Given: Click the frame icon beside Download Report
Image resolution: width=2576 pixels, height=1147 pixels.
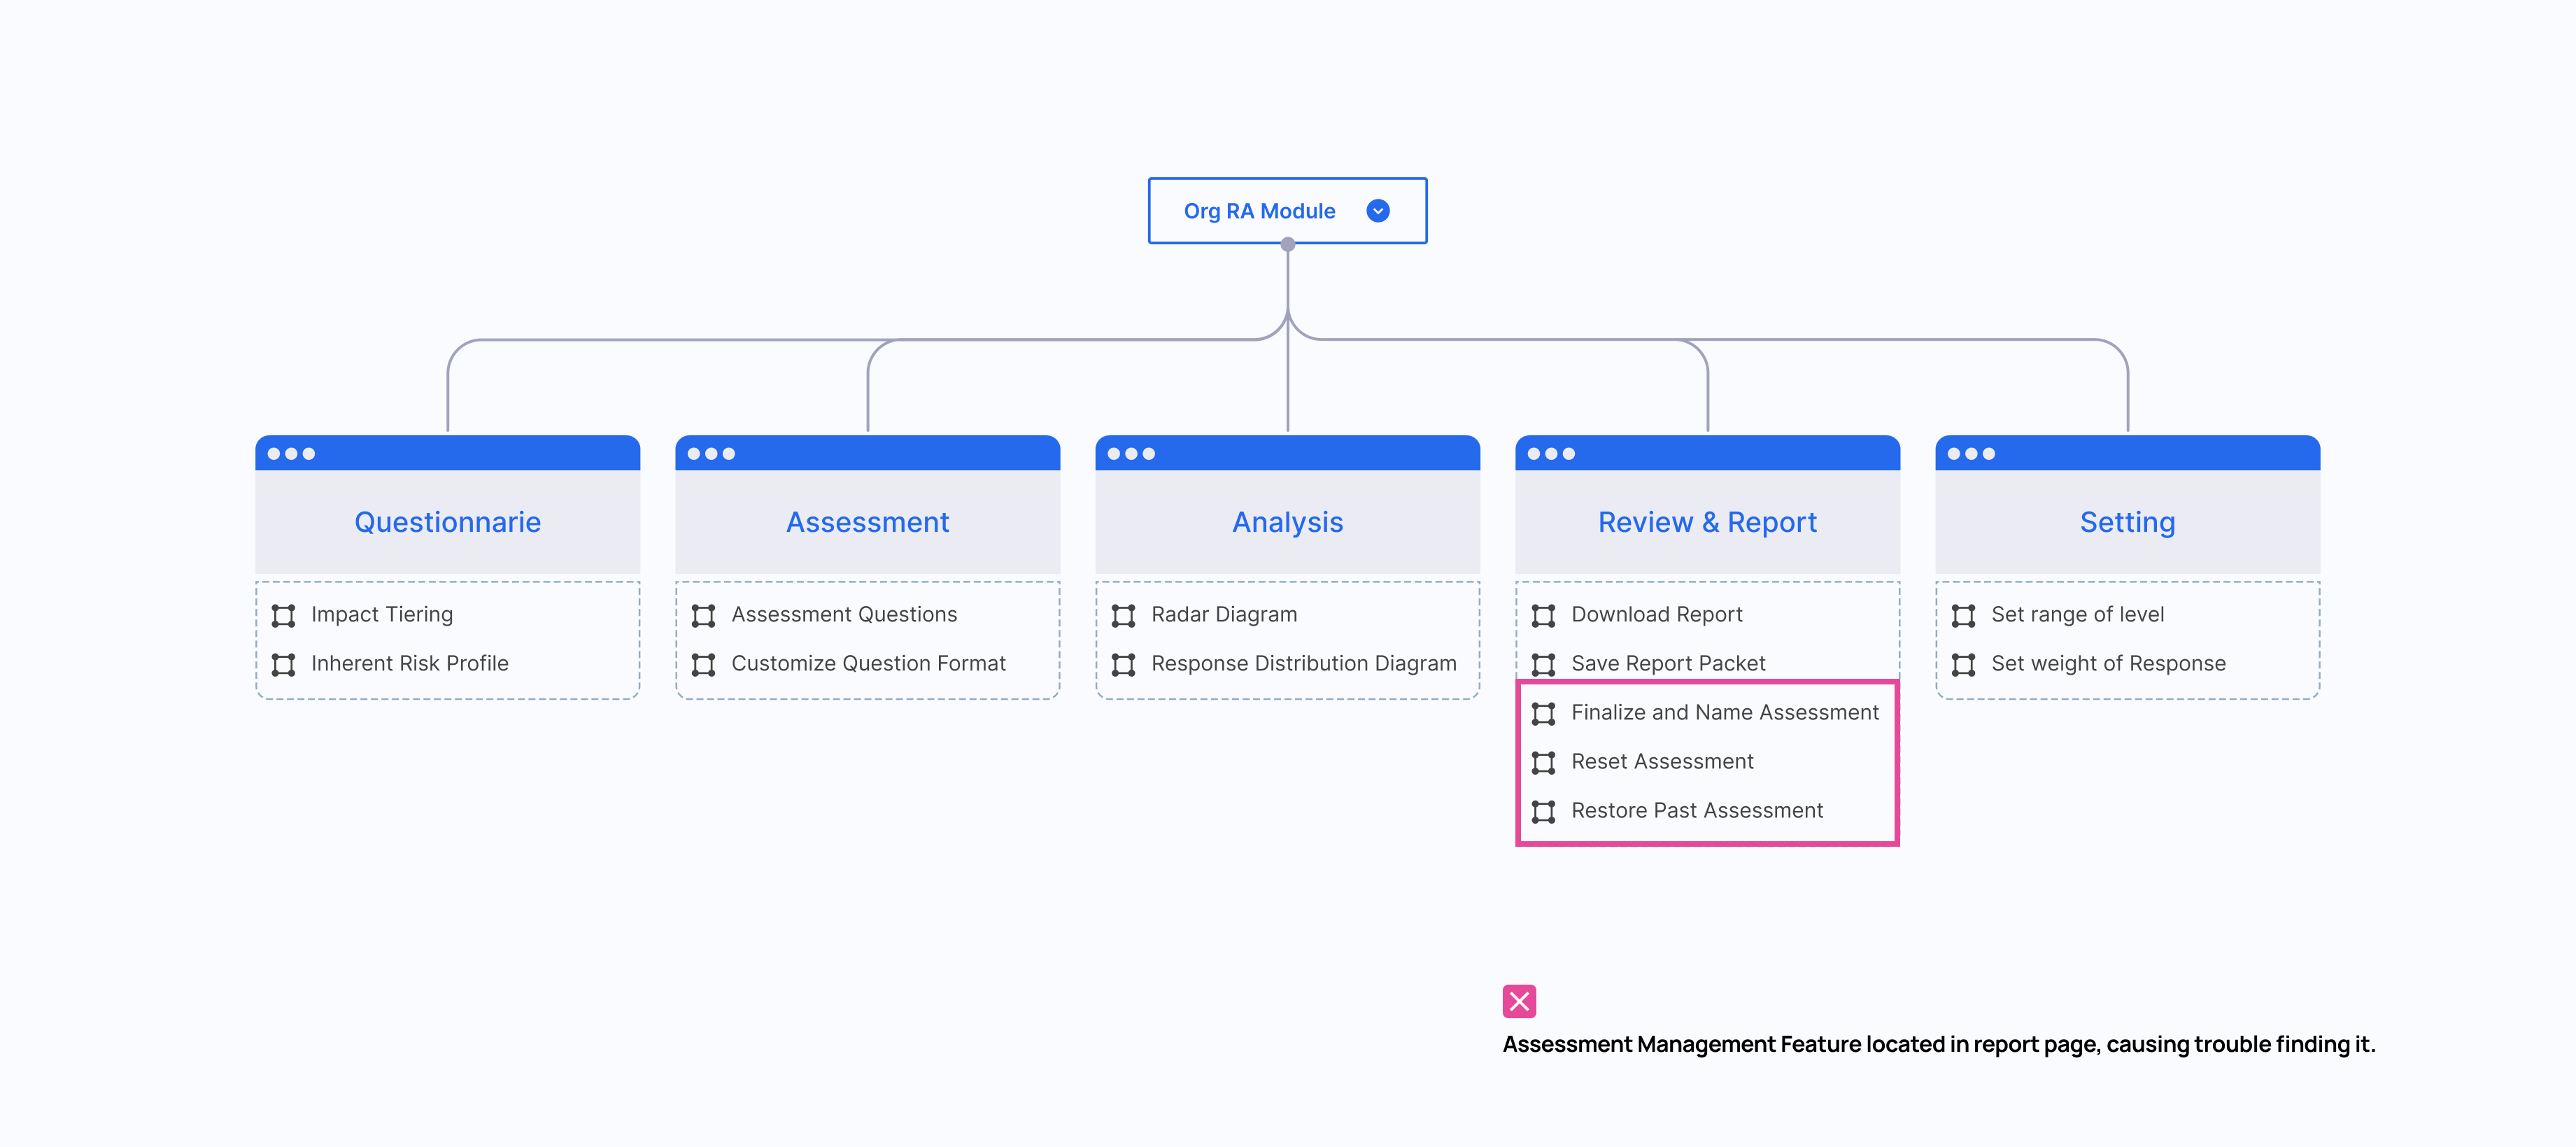Looking at the screenshot, I should [1543, 615].
